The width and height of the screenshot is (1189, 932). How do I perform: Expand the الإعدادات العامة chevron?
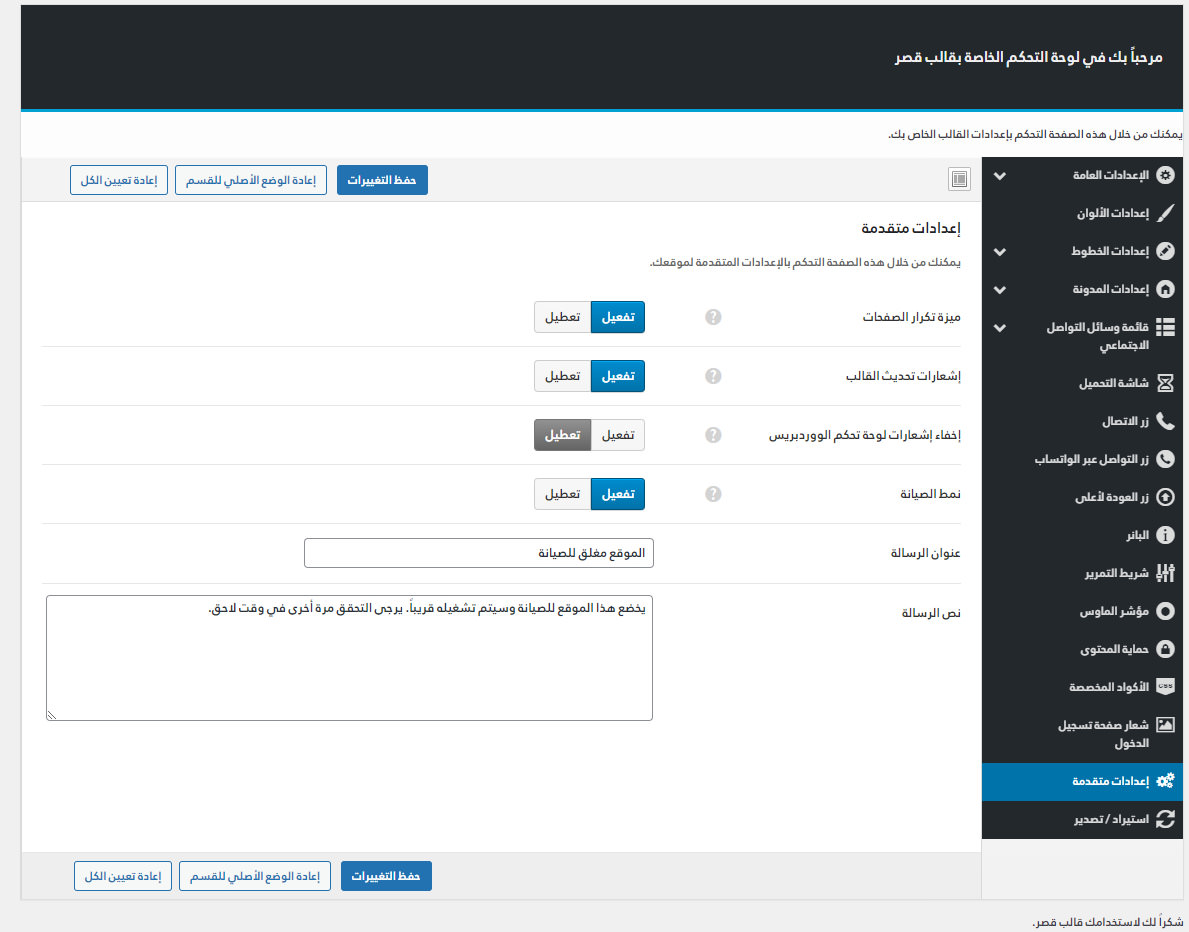click(999, 176)
